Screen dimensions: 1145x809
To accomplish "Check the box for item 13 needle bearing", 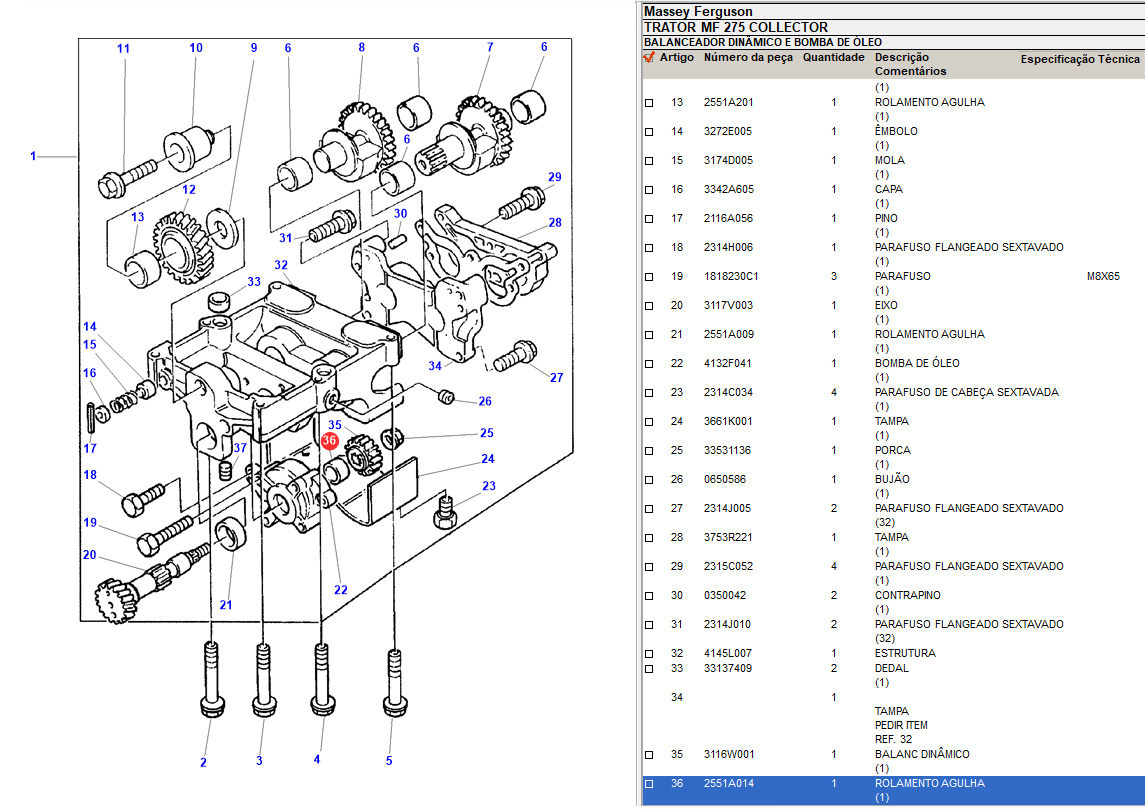I will click(x=649, y=103).
